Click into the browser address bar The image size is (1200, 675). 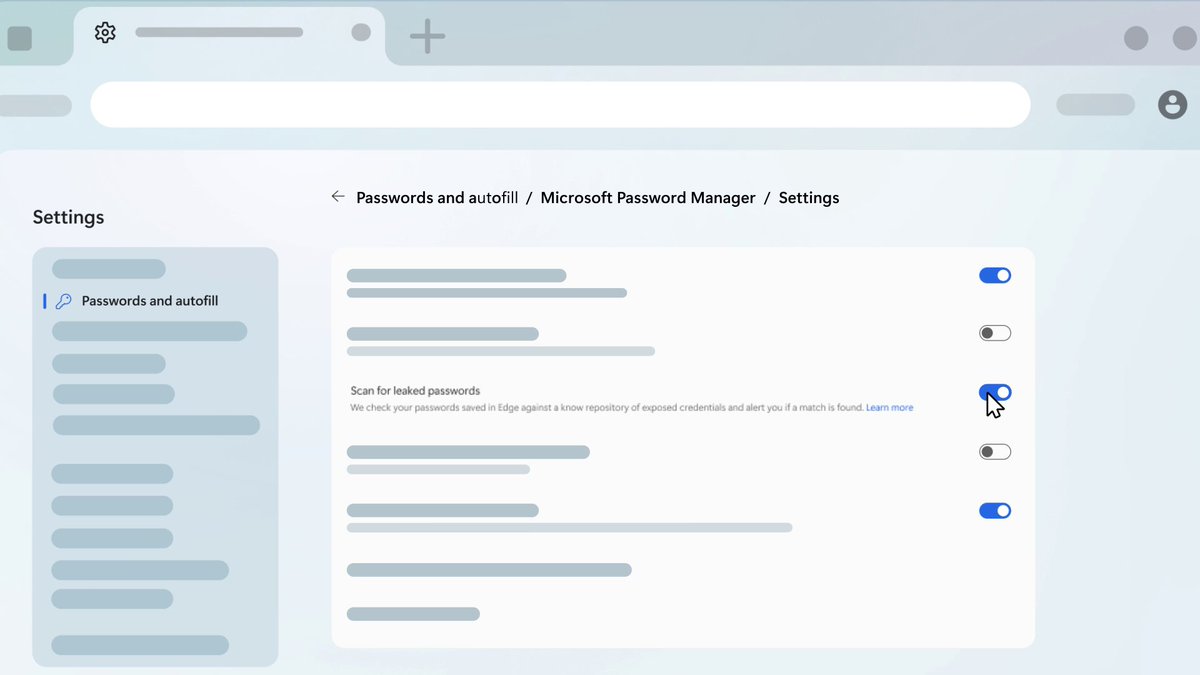(560, 105)
